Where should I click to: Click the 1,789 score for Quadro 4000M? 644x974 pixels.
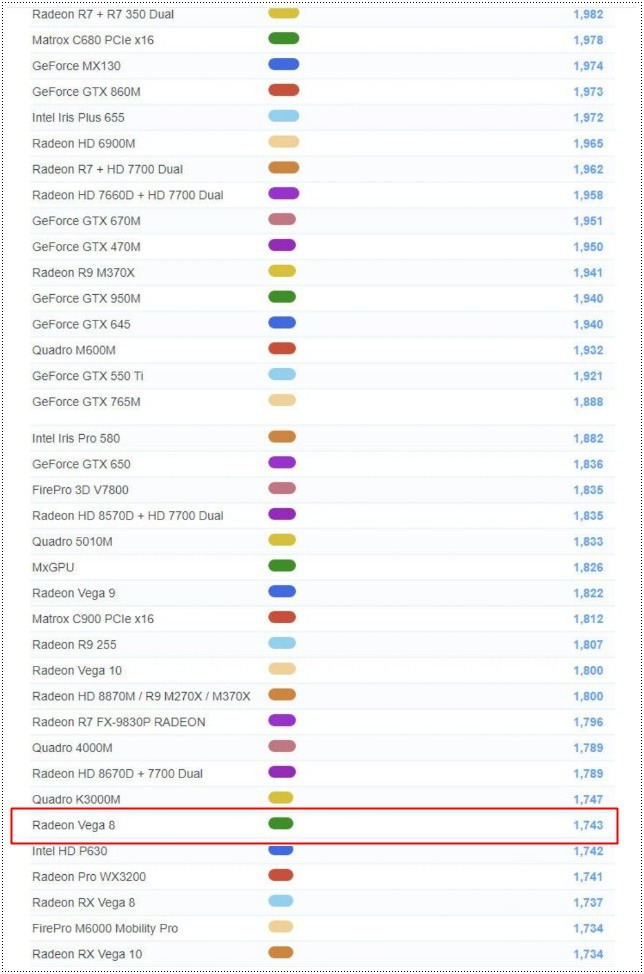(588, 749)
